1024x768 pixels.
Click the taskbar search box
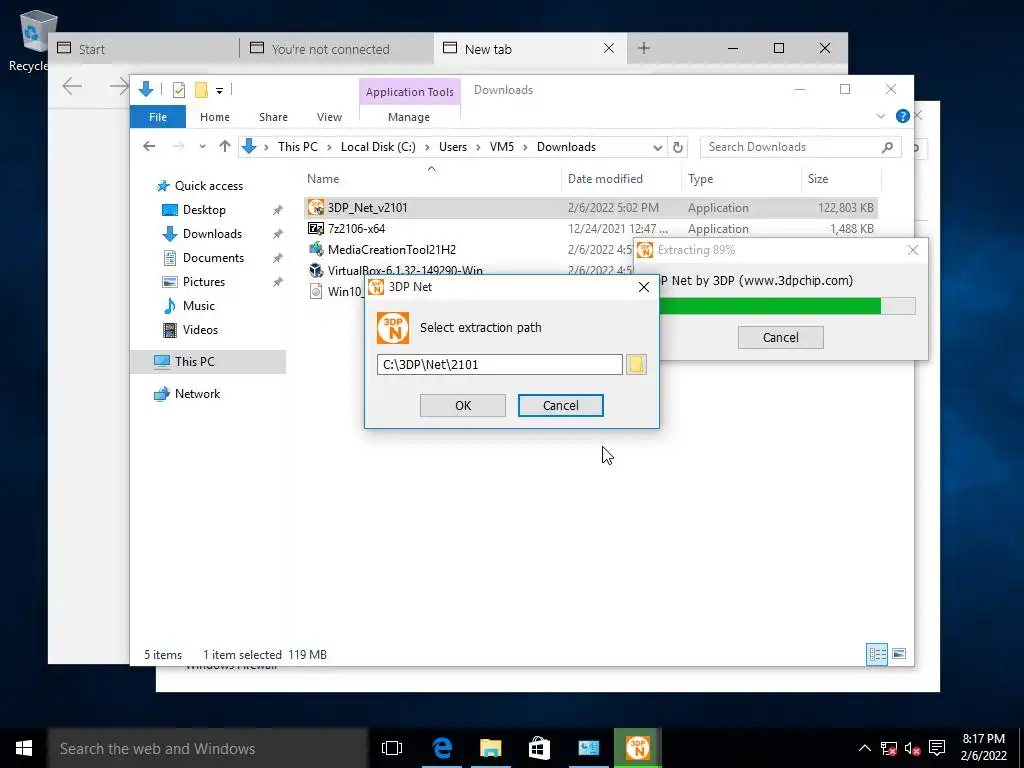pos(208,748)
